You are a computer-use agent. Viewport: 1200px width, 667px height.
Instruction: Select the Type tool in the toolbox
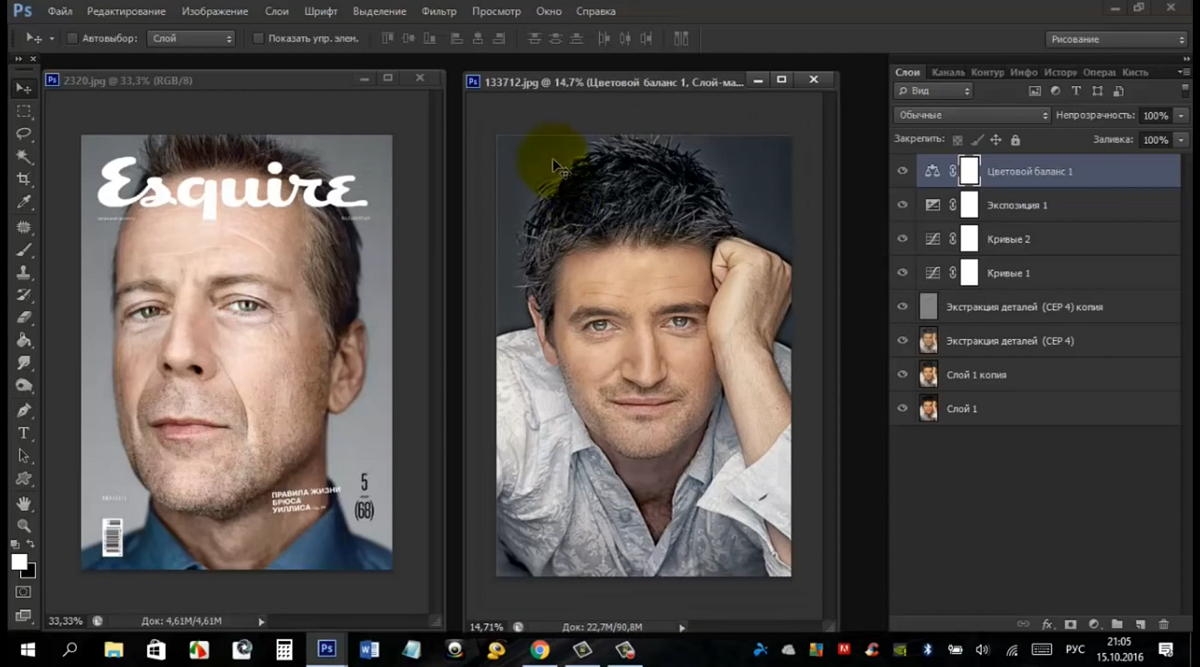tap(24, 433)
